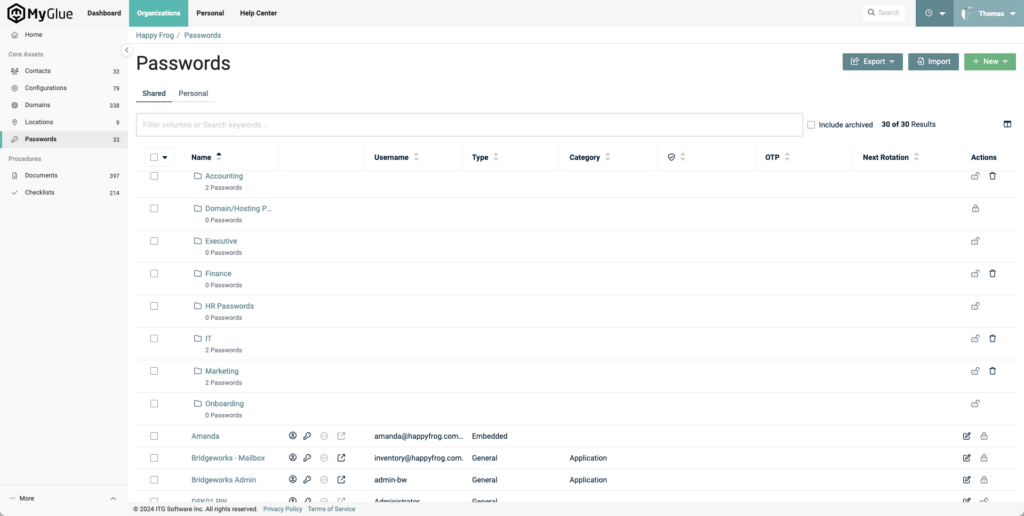Switch to the Personal passwords tab

pos(193,93)
